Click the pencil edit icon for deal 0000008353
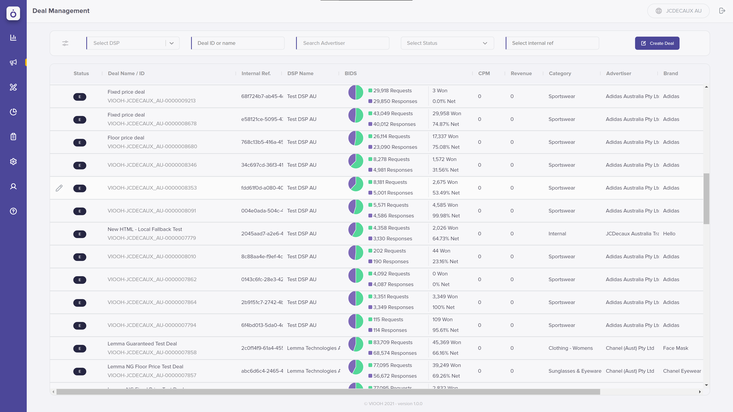The image size is (733, 412). coord(59,188)
